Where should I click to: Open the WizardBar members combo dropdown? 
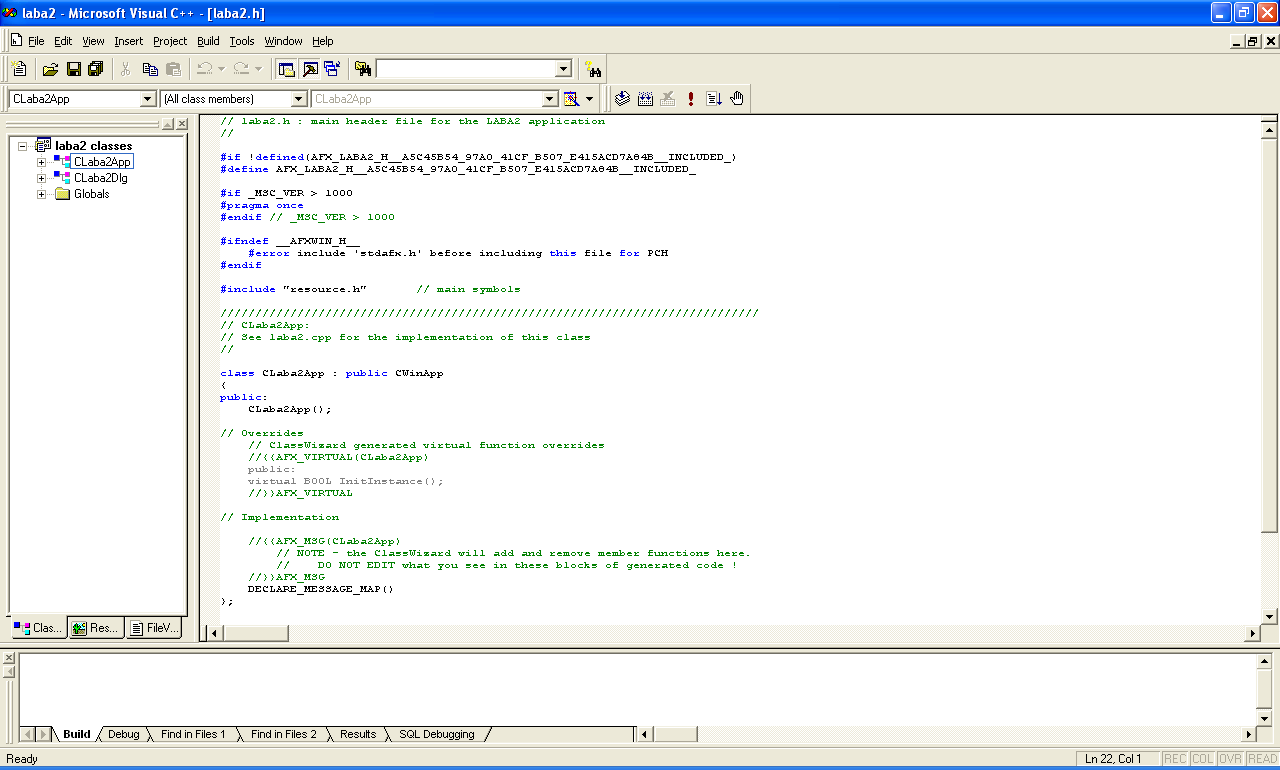[x=549, y=99]
